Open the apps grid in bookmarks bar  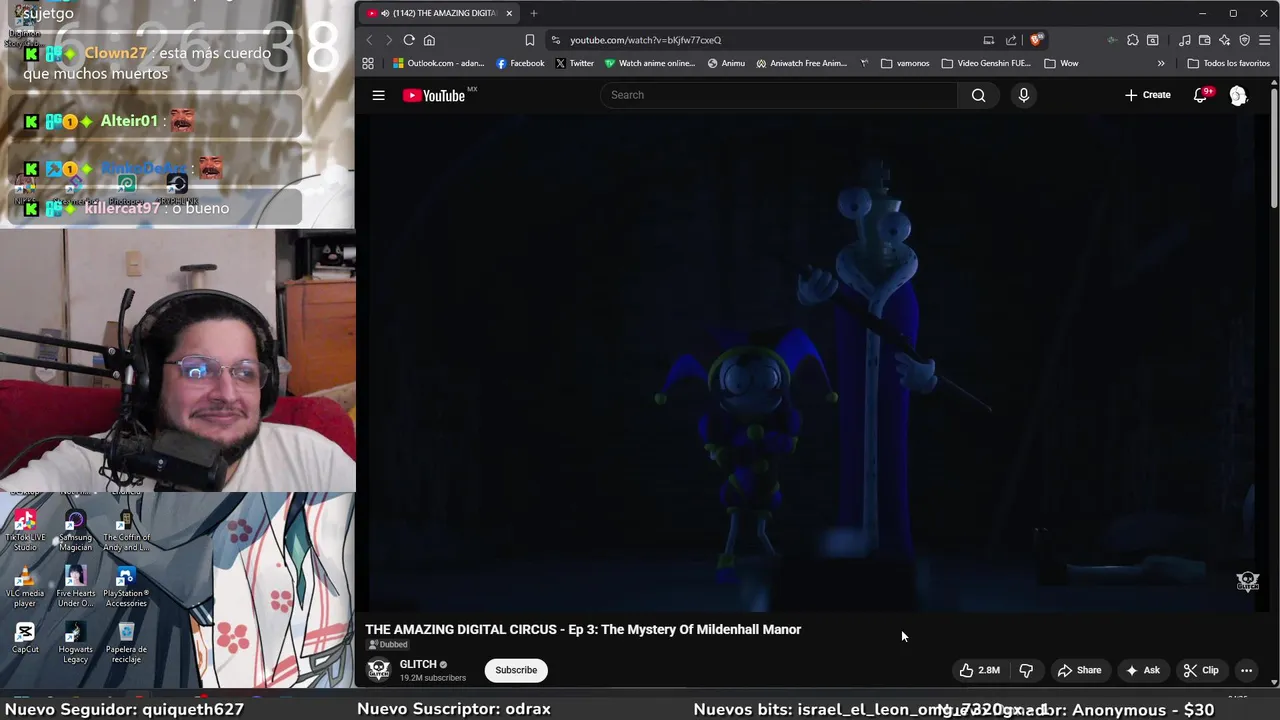(x=368, y=63)
